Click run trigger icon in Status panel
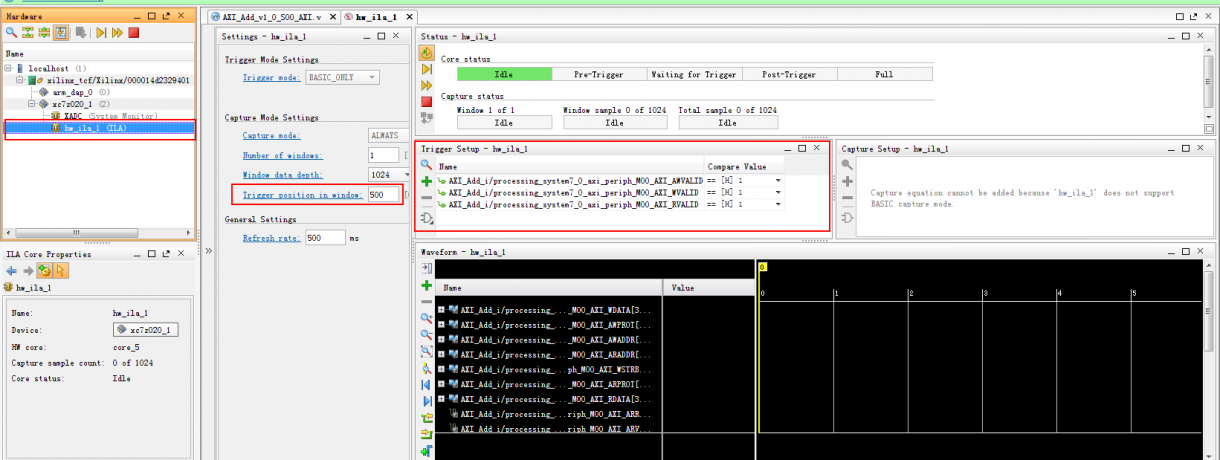The image size is (1220, 460). (427, 69)
